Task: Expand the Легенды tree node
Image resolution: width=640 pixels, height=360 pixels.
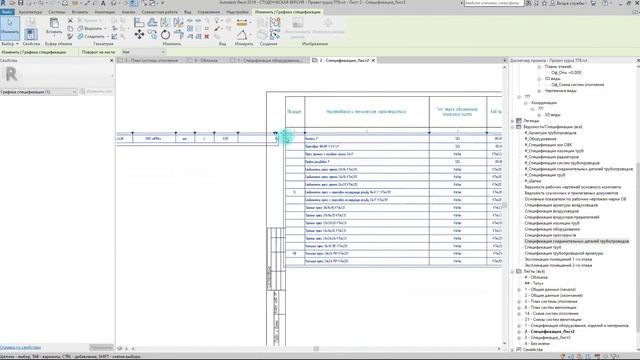Action: pos(513,121)
